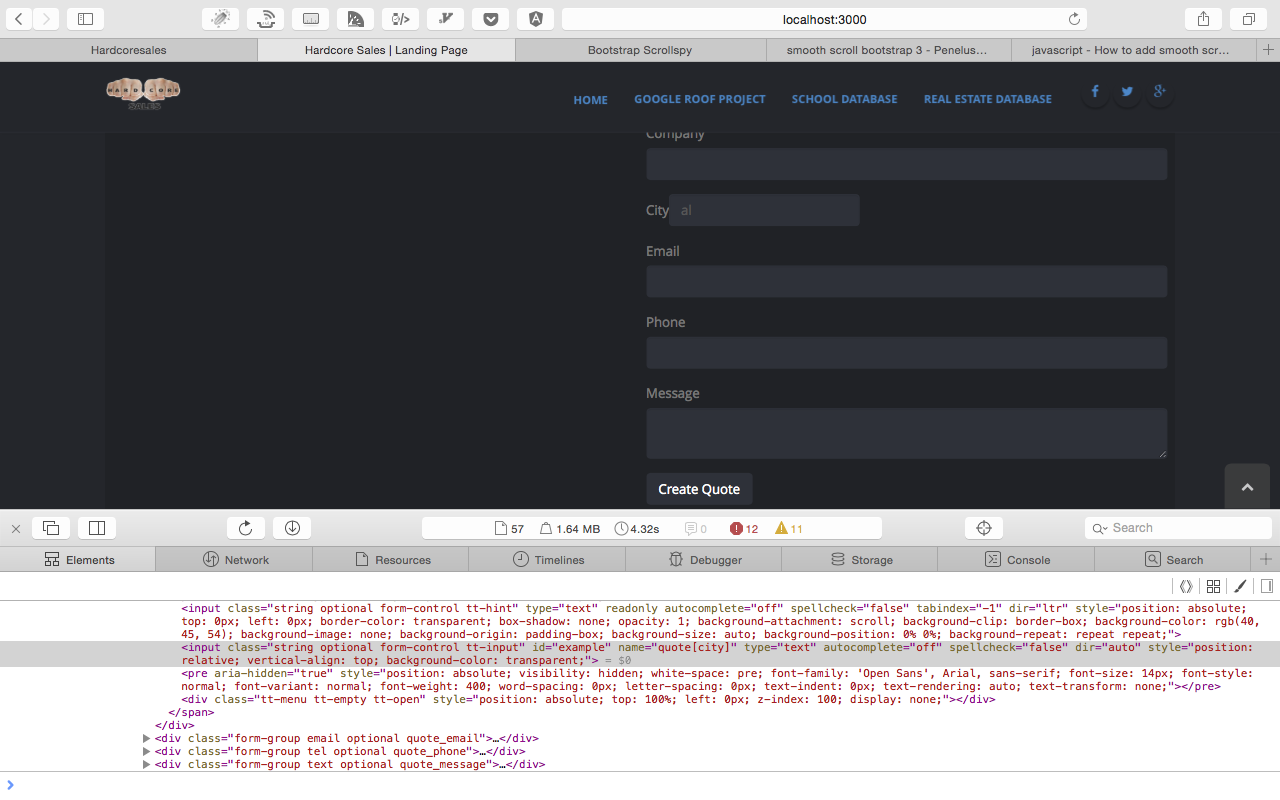This screenshot has height=800, width=1280.
Task: Go back using Safari back arrow
Action: (19, 19)
